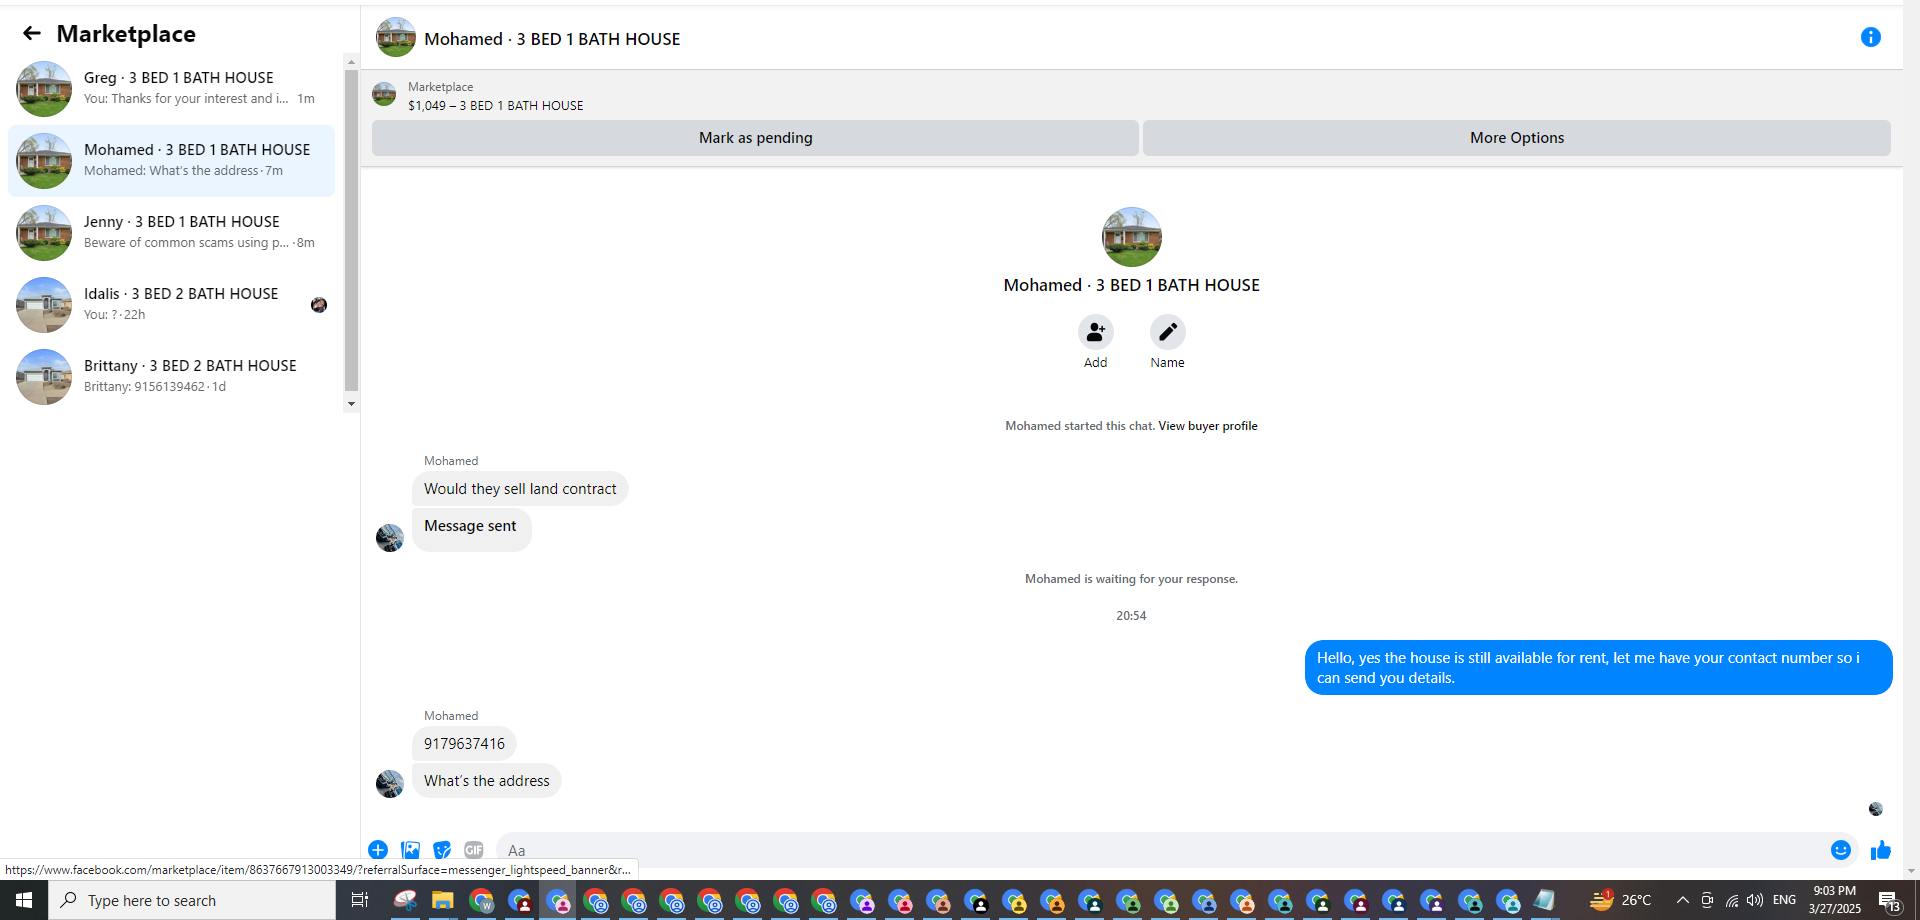The image size is (1920, 920).
Task: Open the taskbar clock showing 9:03 PM
Action: click(x=1834, y=900)
